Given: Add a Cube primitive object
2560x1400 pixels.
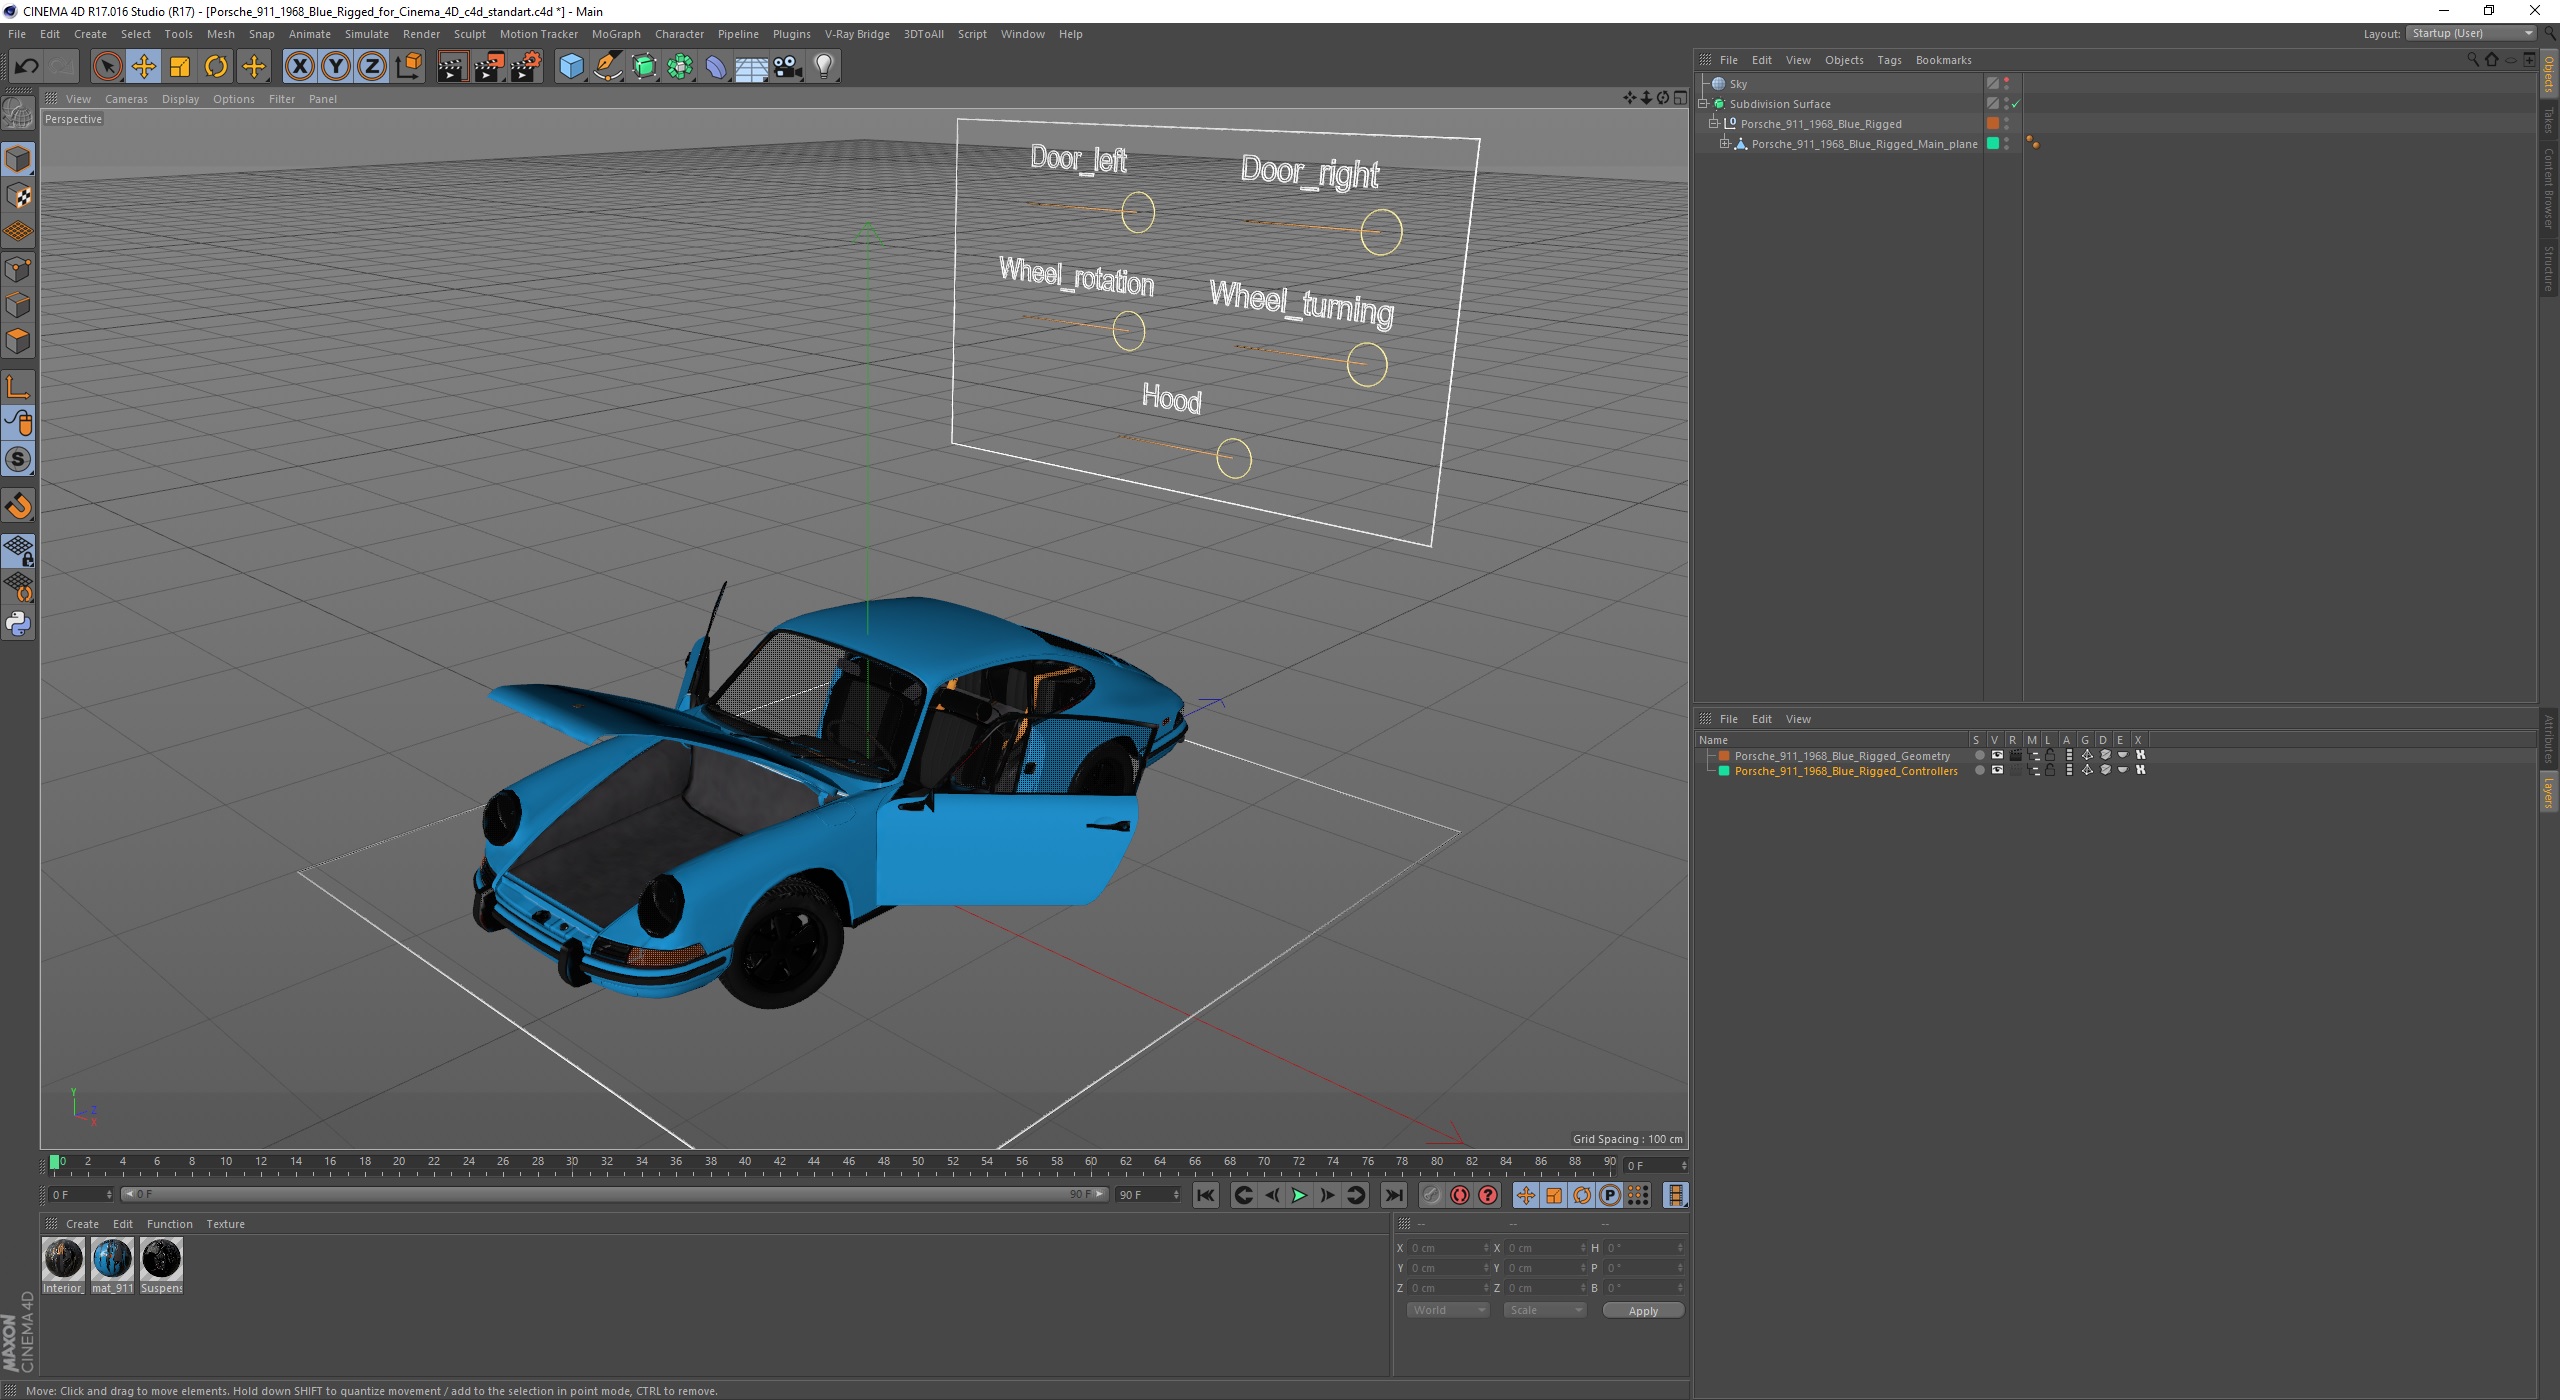Looking at the screenshot, I should tap(571, 67).
